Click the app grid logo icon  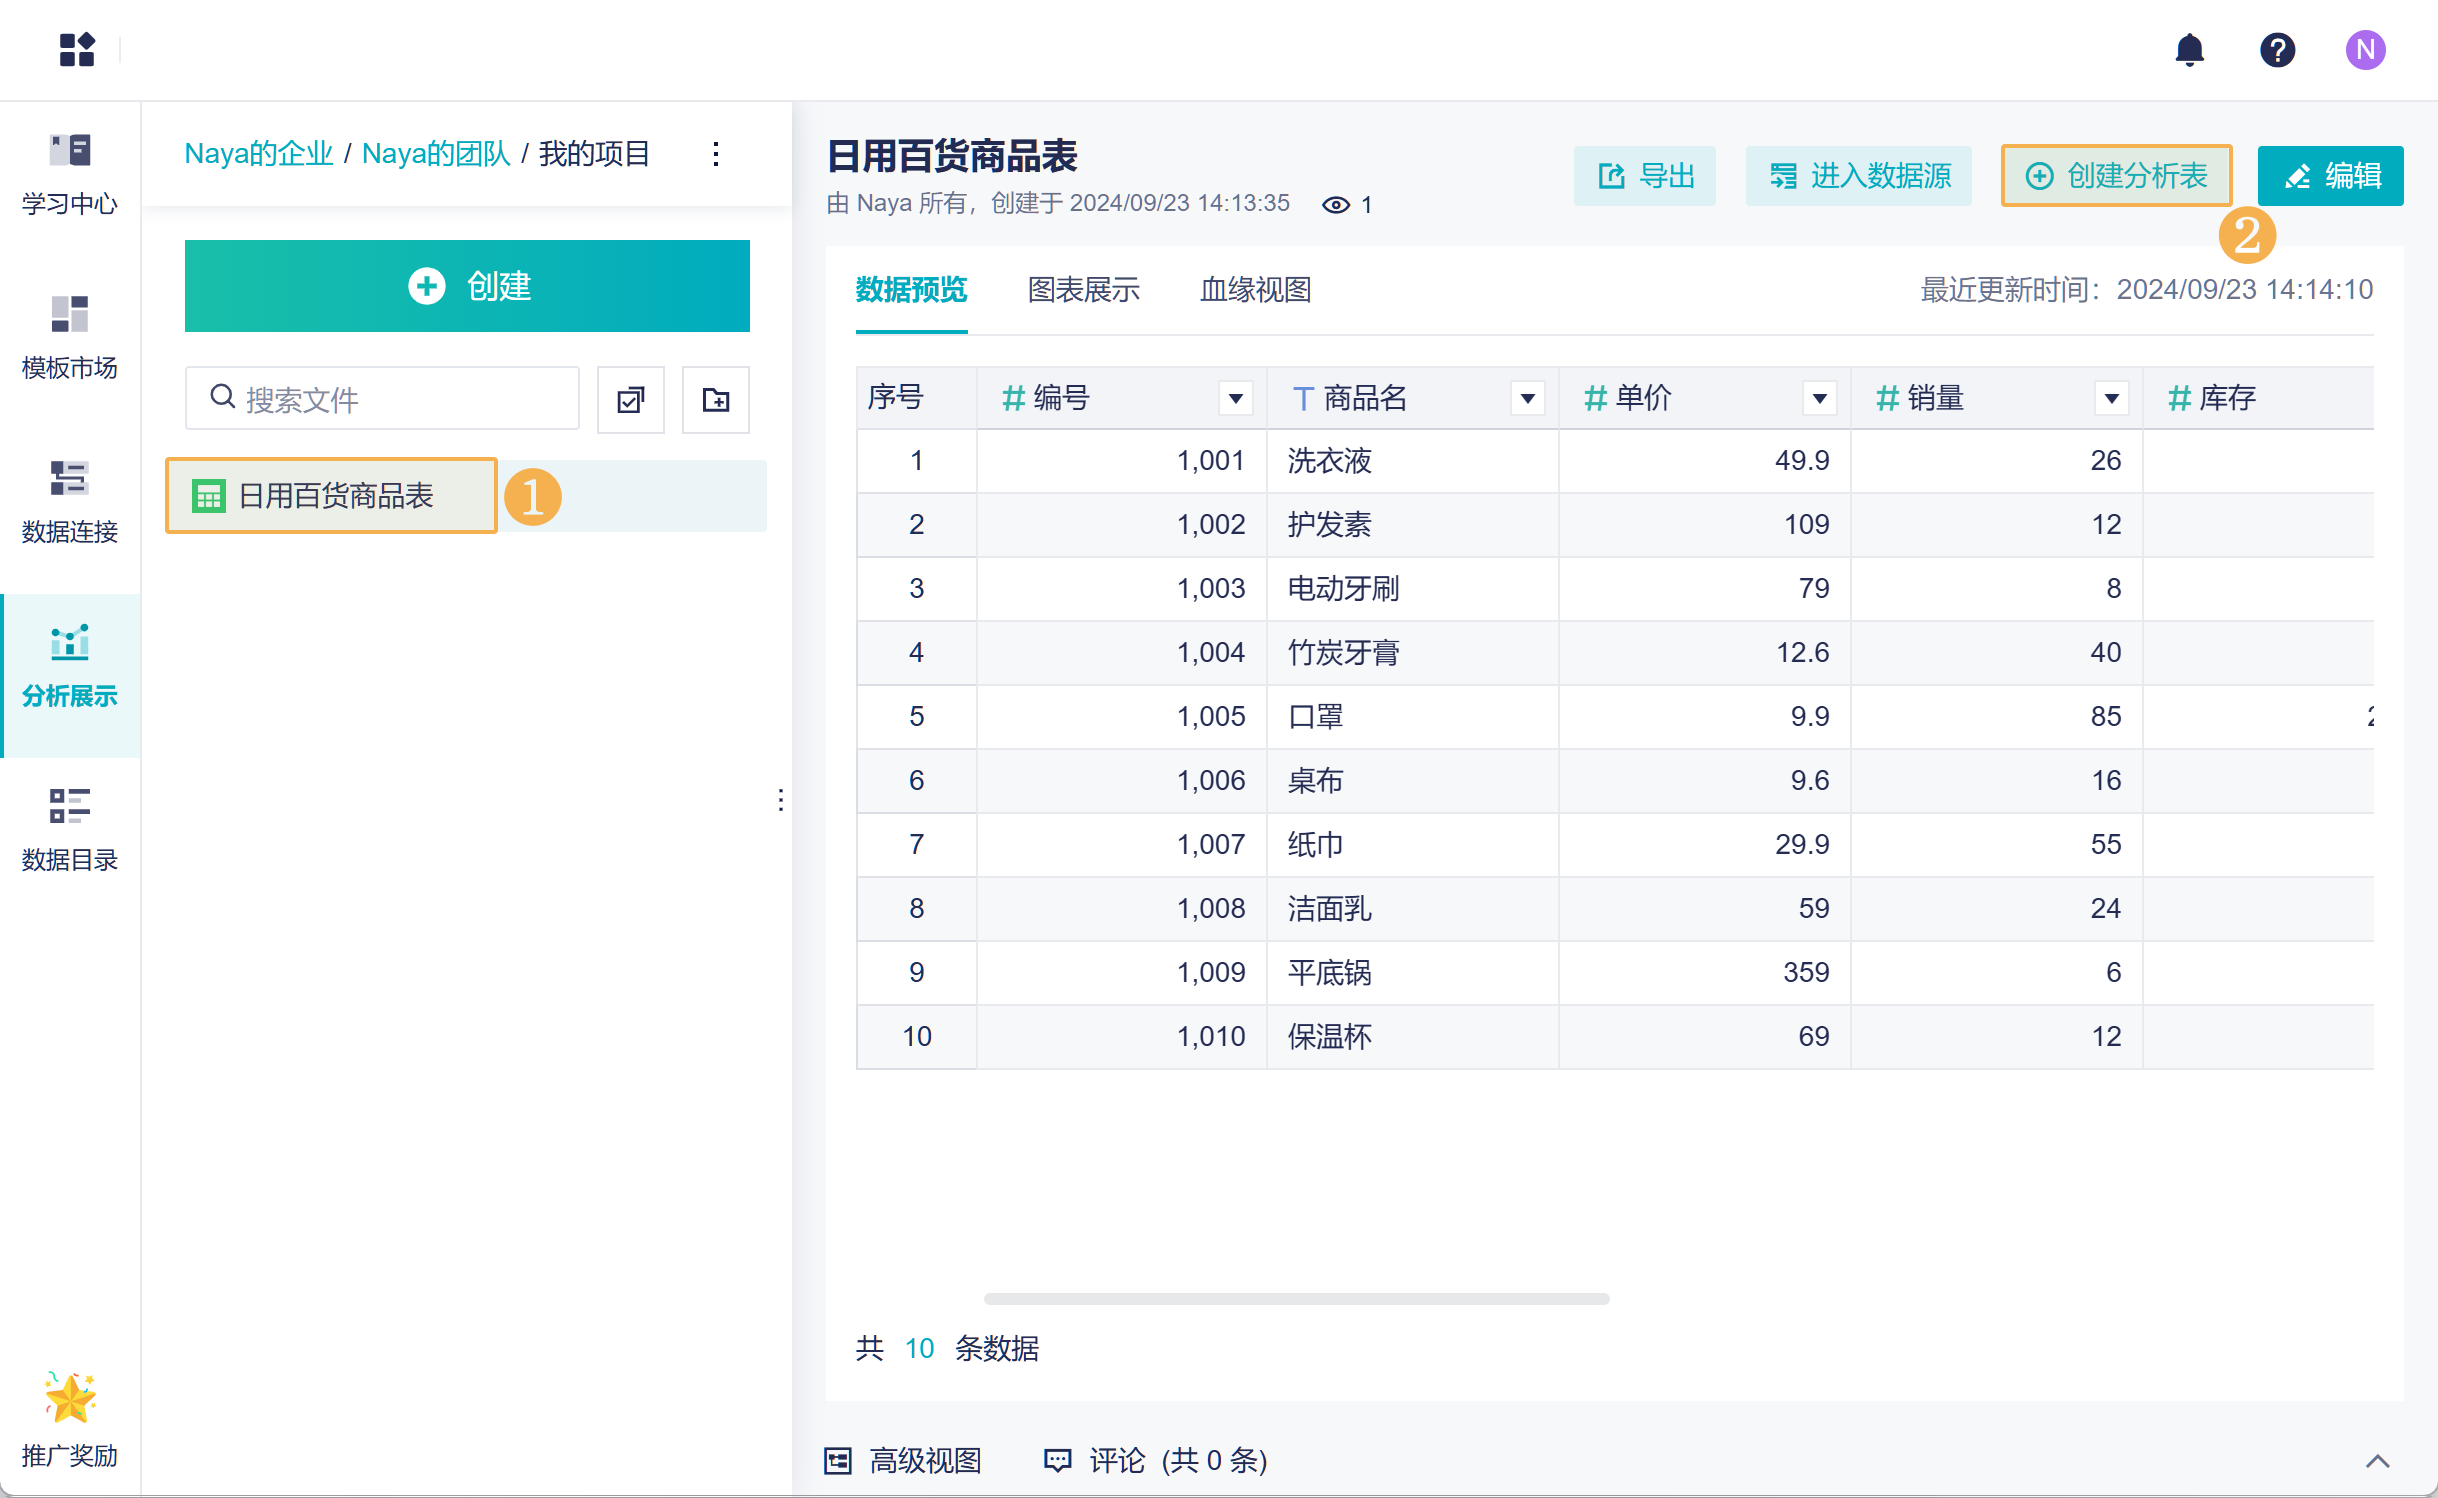(77, 49)
